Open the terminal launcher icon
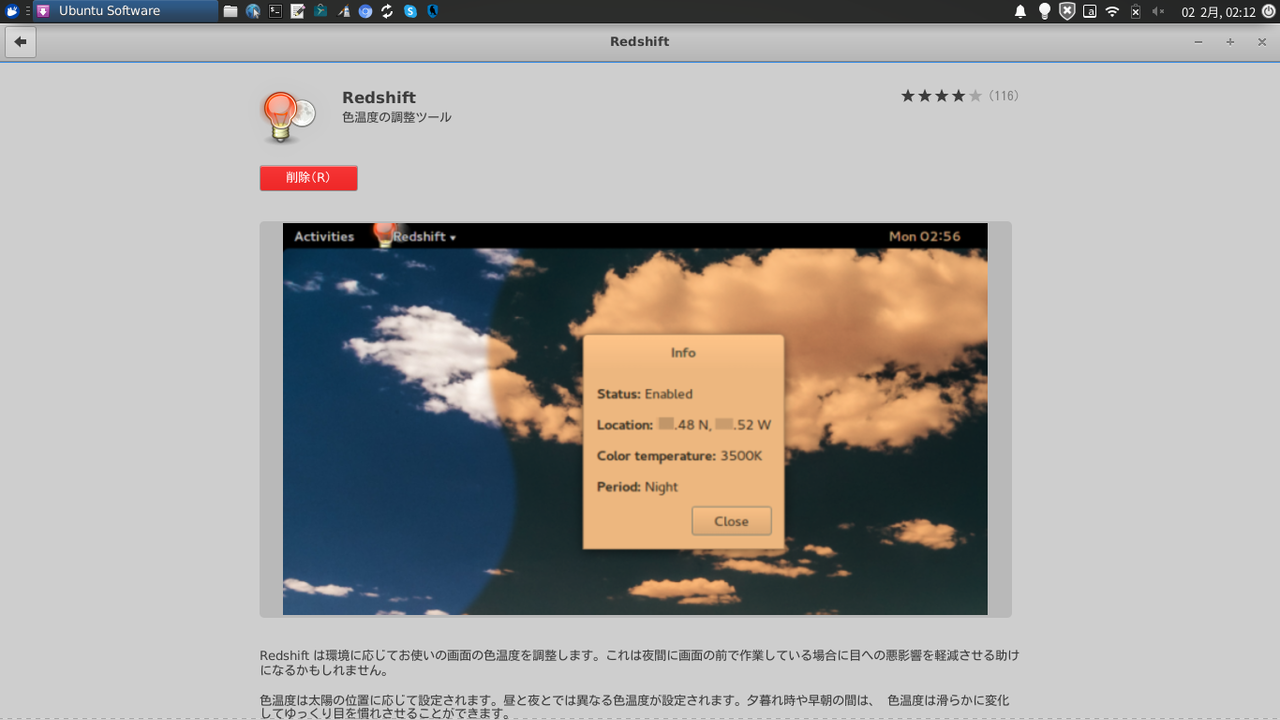This screenshot has height=720, width=1280. click(275, 12)
